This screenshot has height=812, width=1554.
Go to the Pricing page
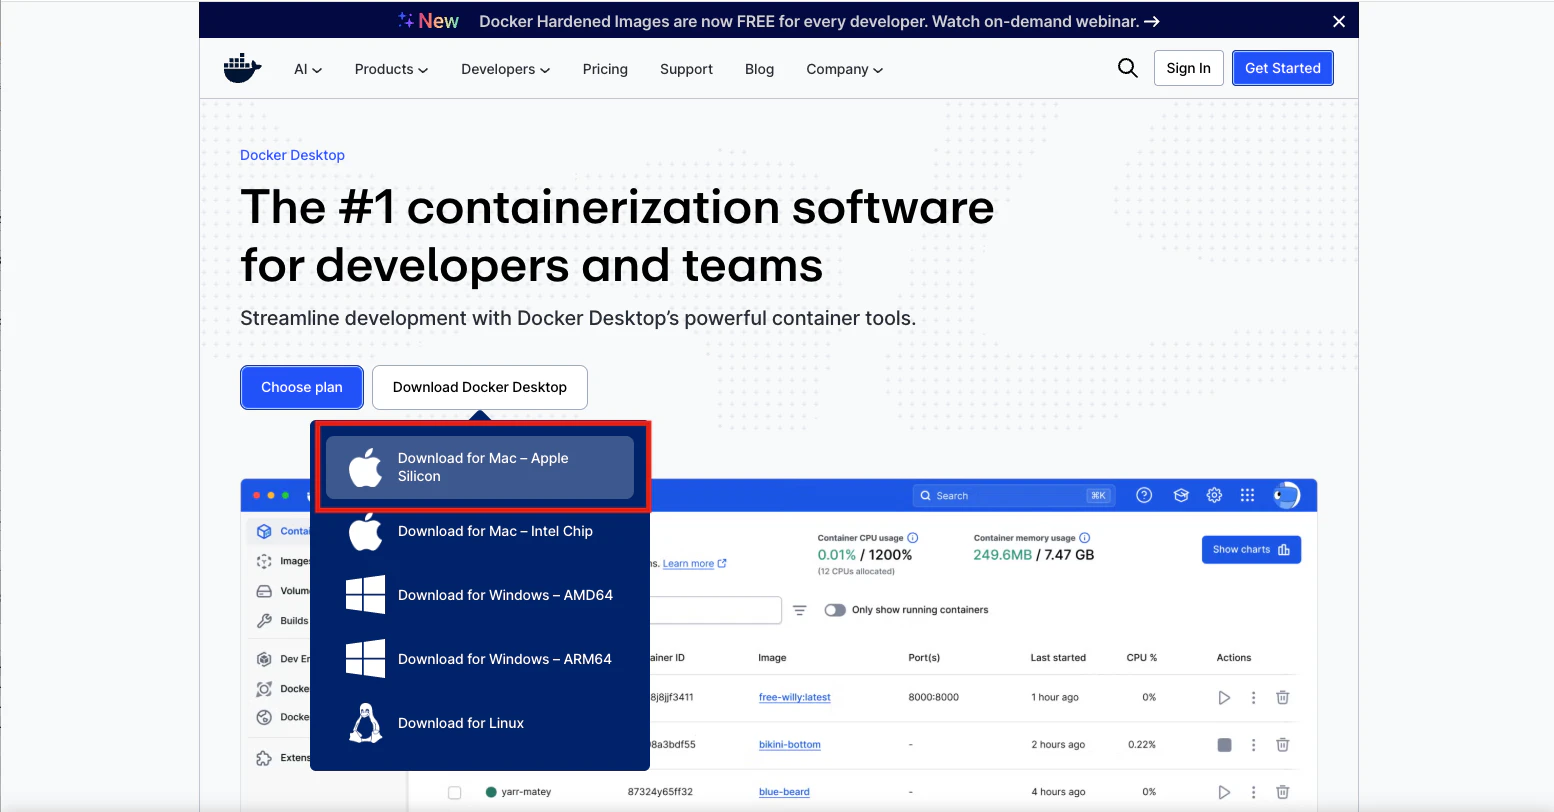coord(605,69)
